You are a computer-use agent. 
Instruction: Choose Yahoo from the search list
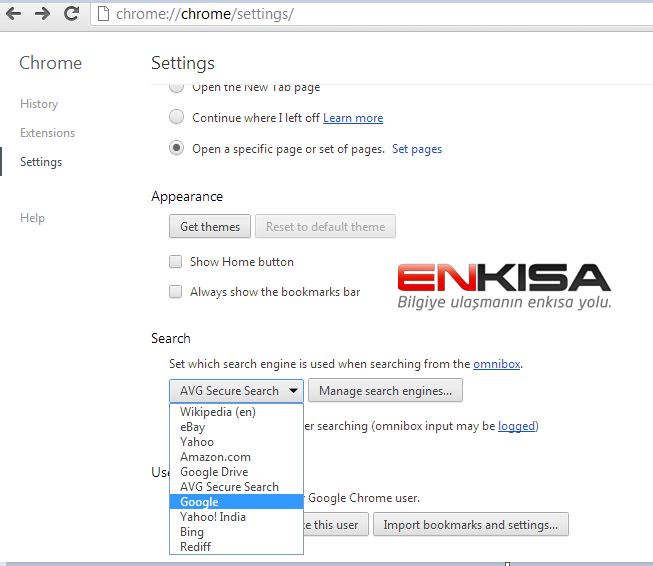coord(236,442)
